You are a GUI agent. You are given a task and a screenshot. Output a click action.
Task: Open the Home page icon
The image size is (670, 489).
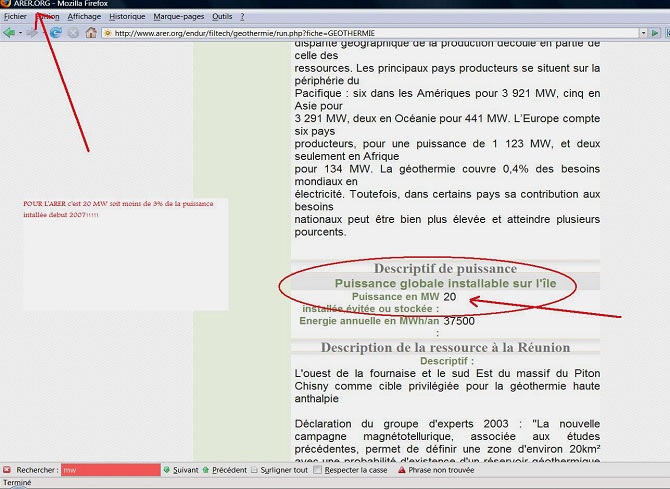pyautogui.click(x=91, y=33)
